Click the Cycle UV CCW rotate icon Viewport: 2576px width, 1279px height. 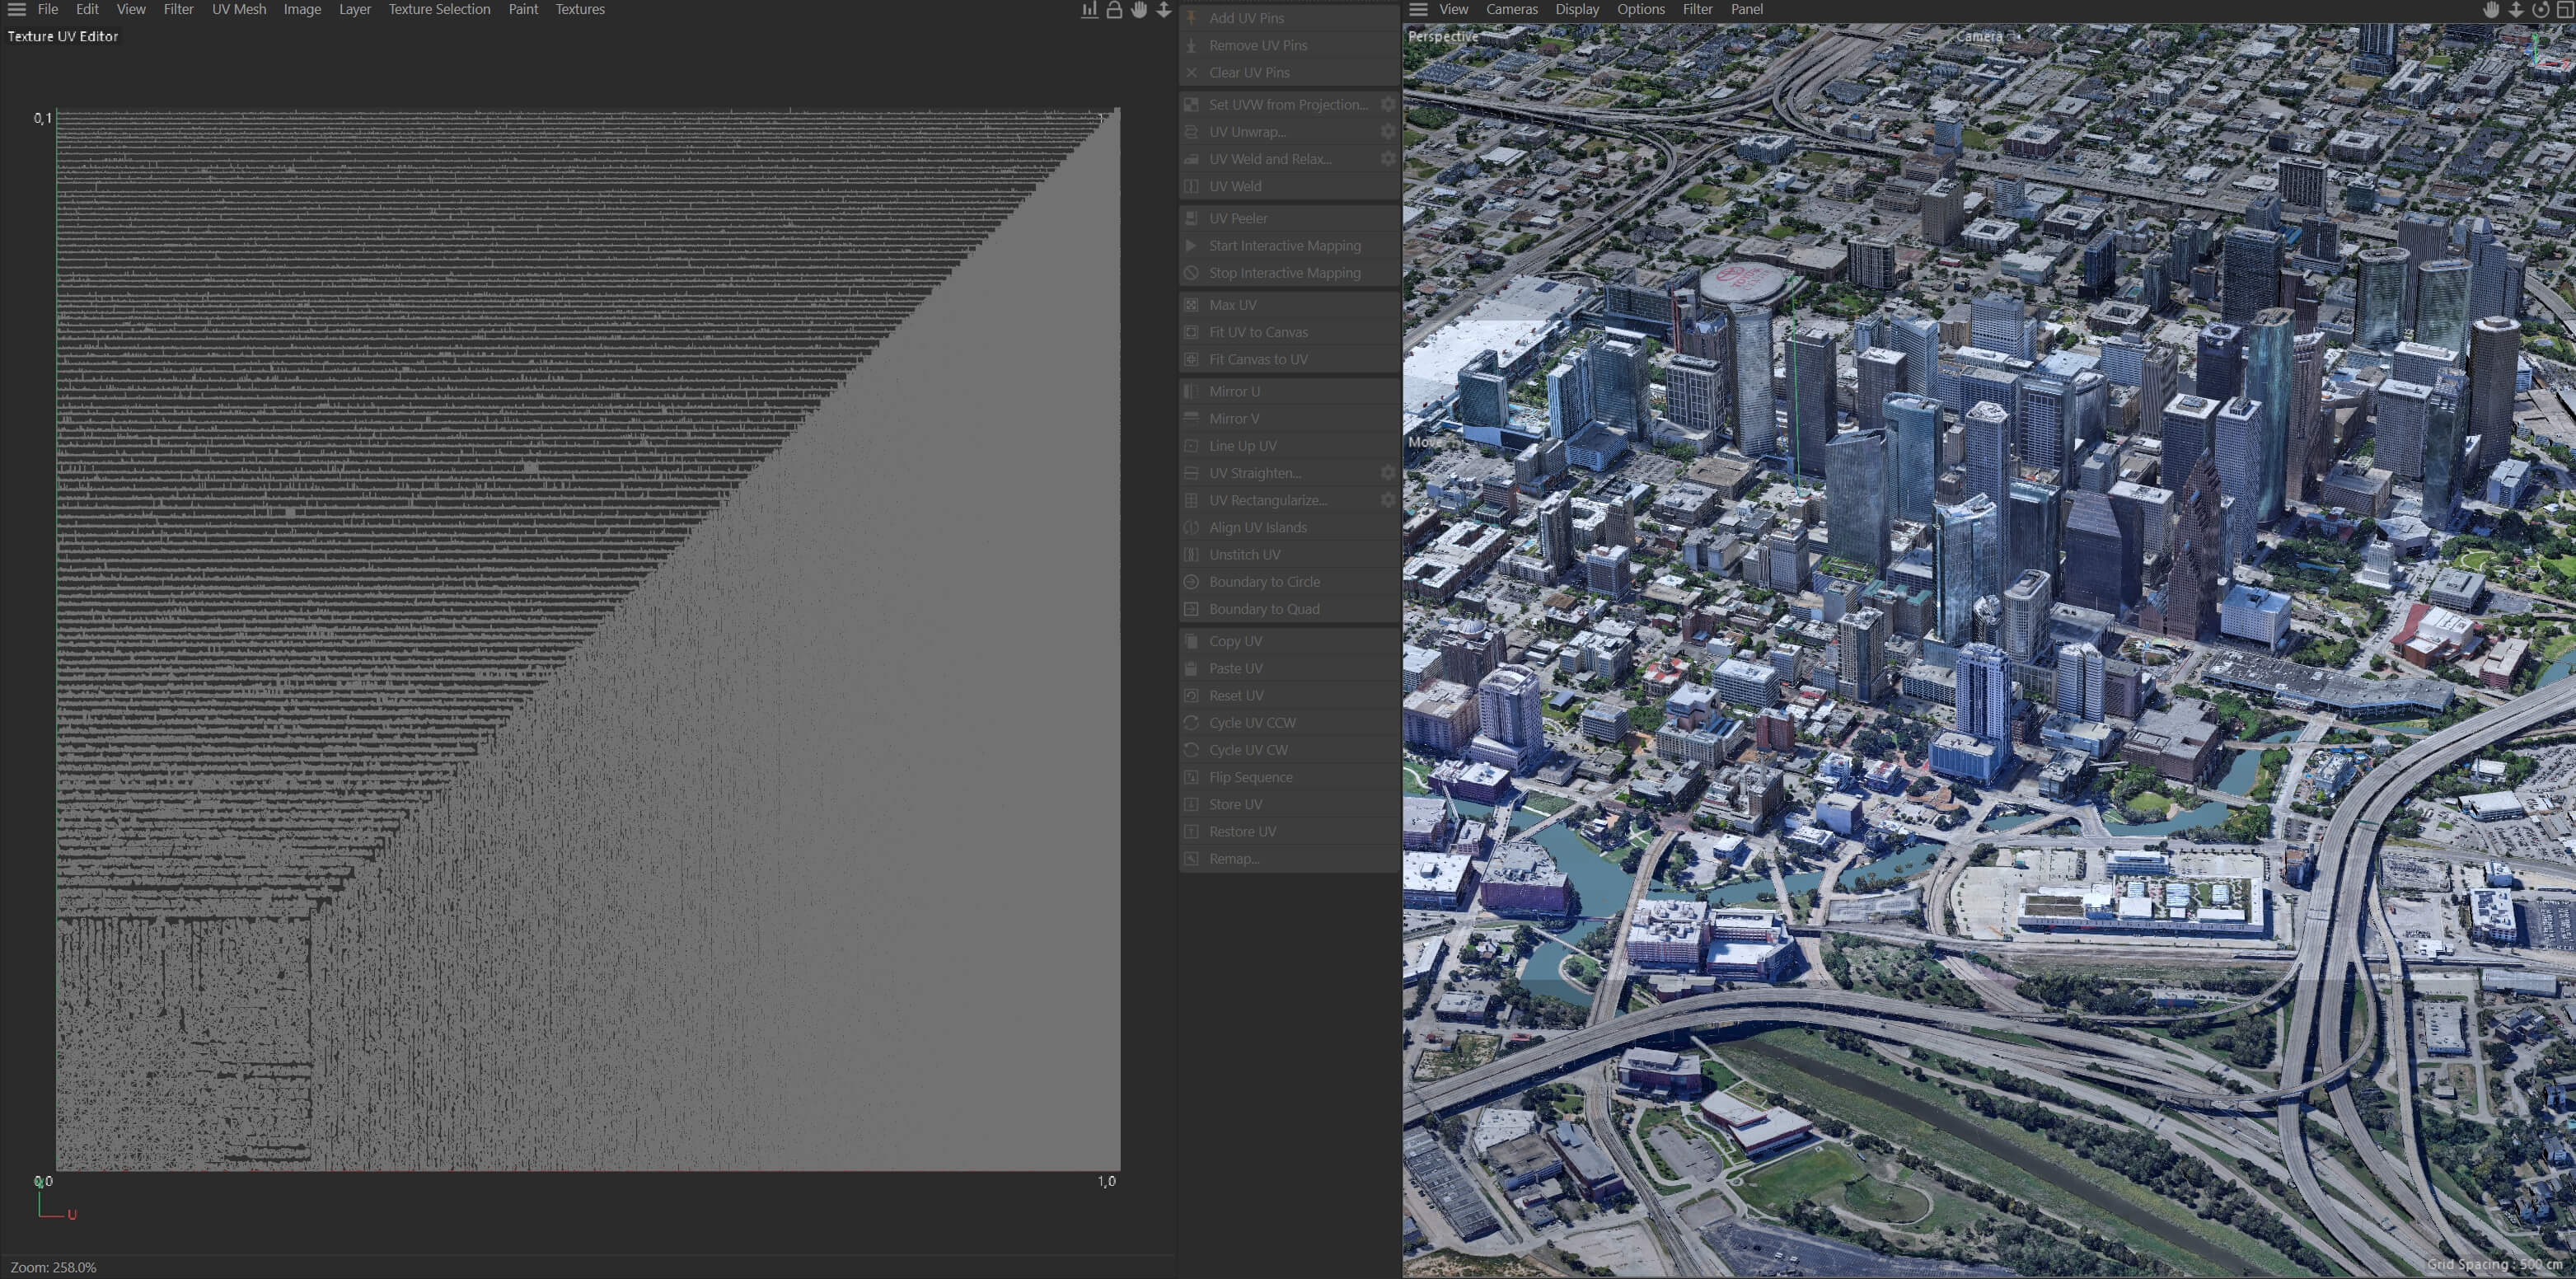(1191, 722)
